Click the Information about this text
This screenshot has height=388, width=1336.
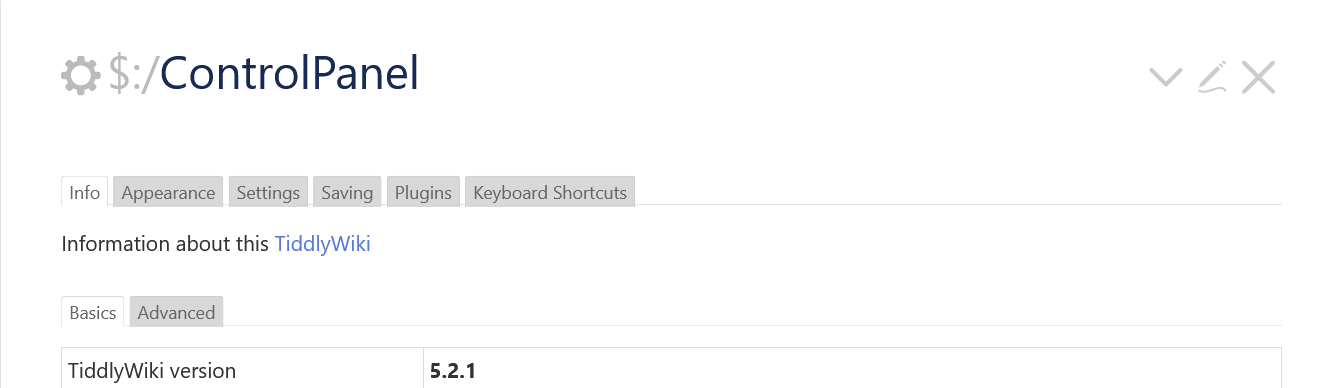tap(165, 244)
